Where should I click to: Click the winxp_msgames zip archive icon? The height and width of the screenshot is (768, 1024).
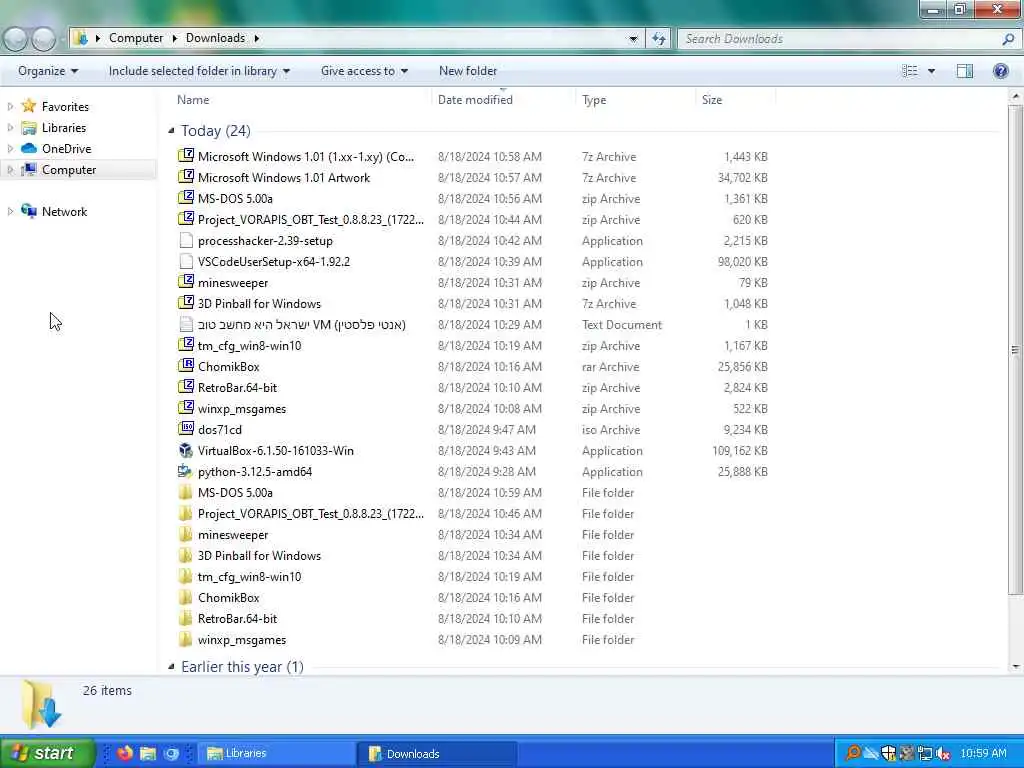point(186,408)
